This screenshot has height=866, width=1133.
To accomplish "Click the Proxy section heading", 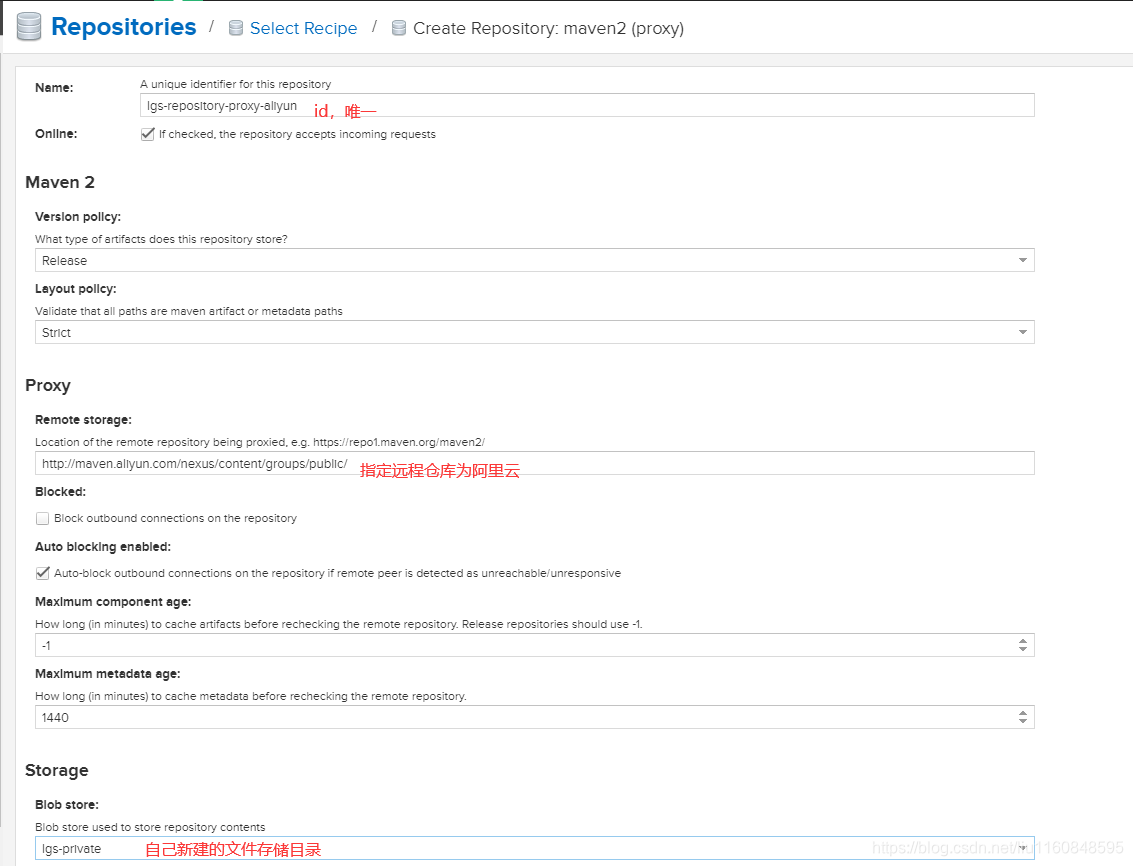I will click(48, 385).
